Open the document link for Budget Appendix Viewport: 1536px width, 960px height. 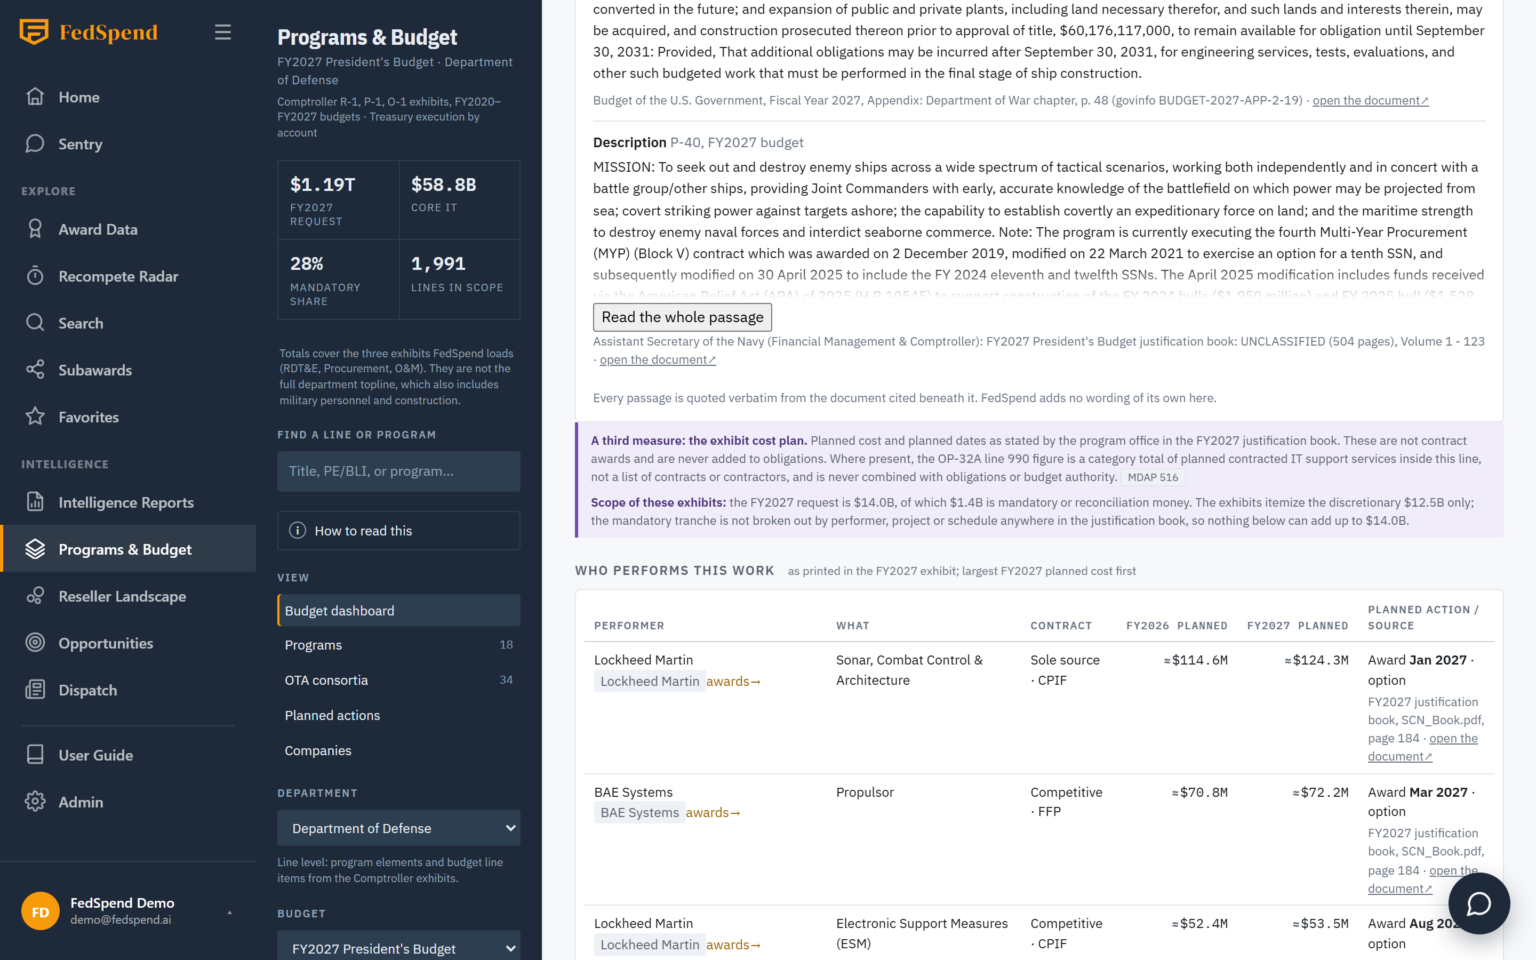(1370, 101)
